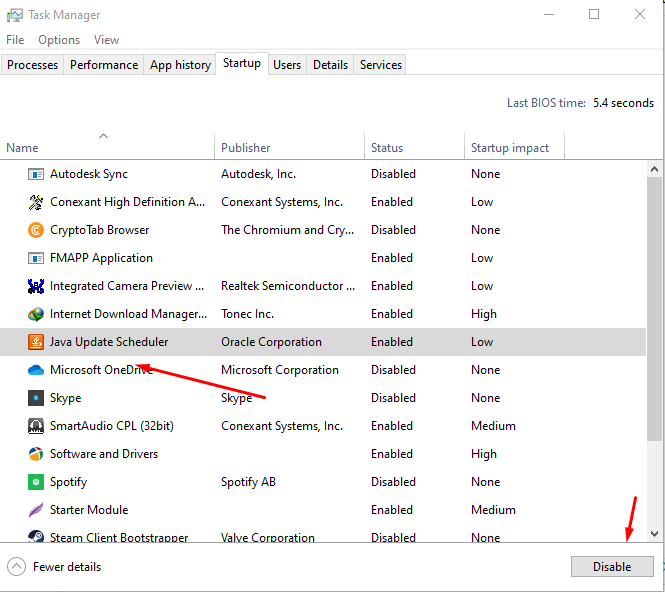665x592 pixels.
Task: Maximize the Task Manager window
Action: 594,14
